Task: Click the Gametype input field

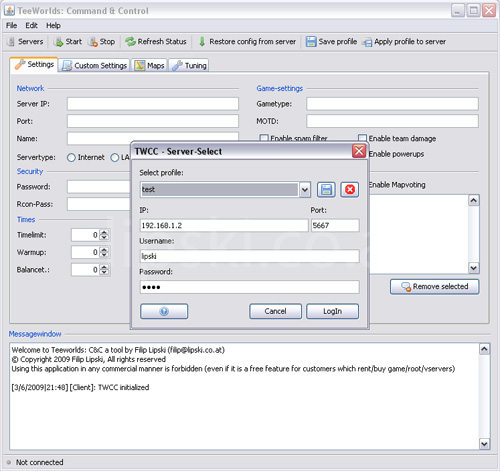Action: click(392, 104)
